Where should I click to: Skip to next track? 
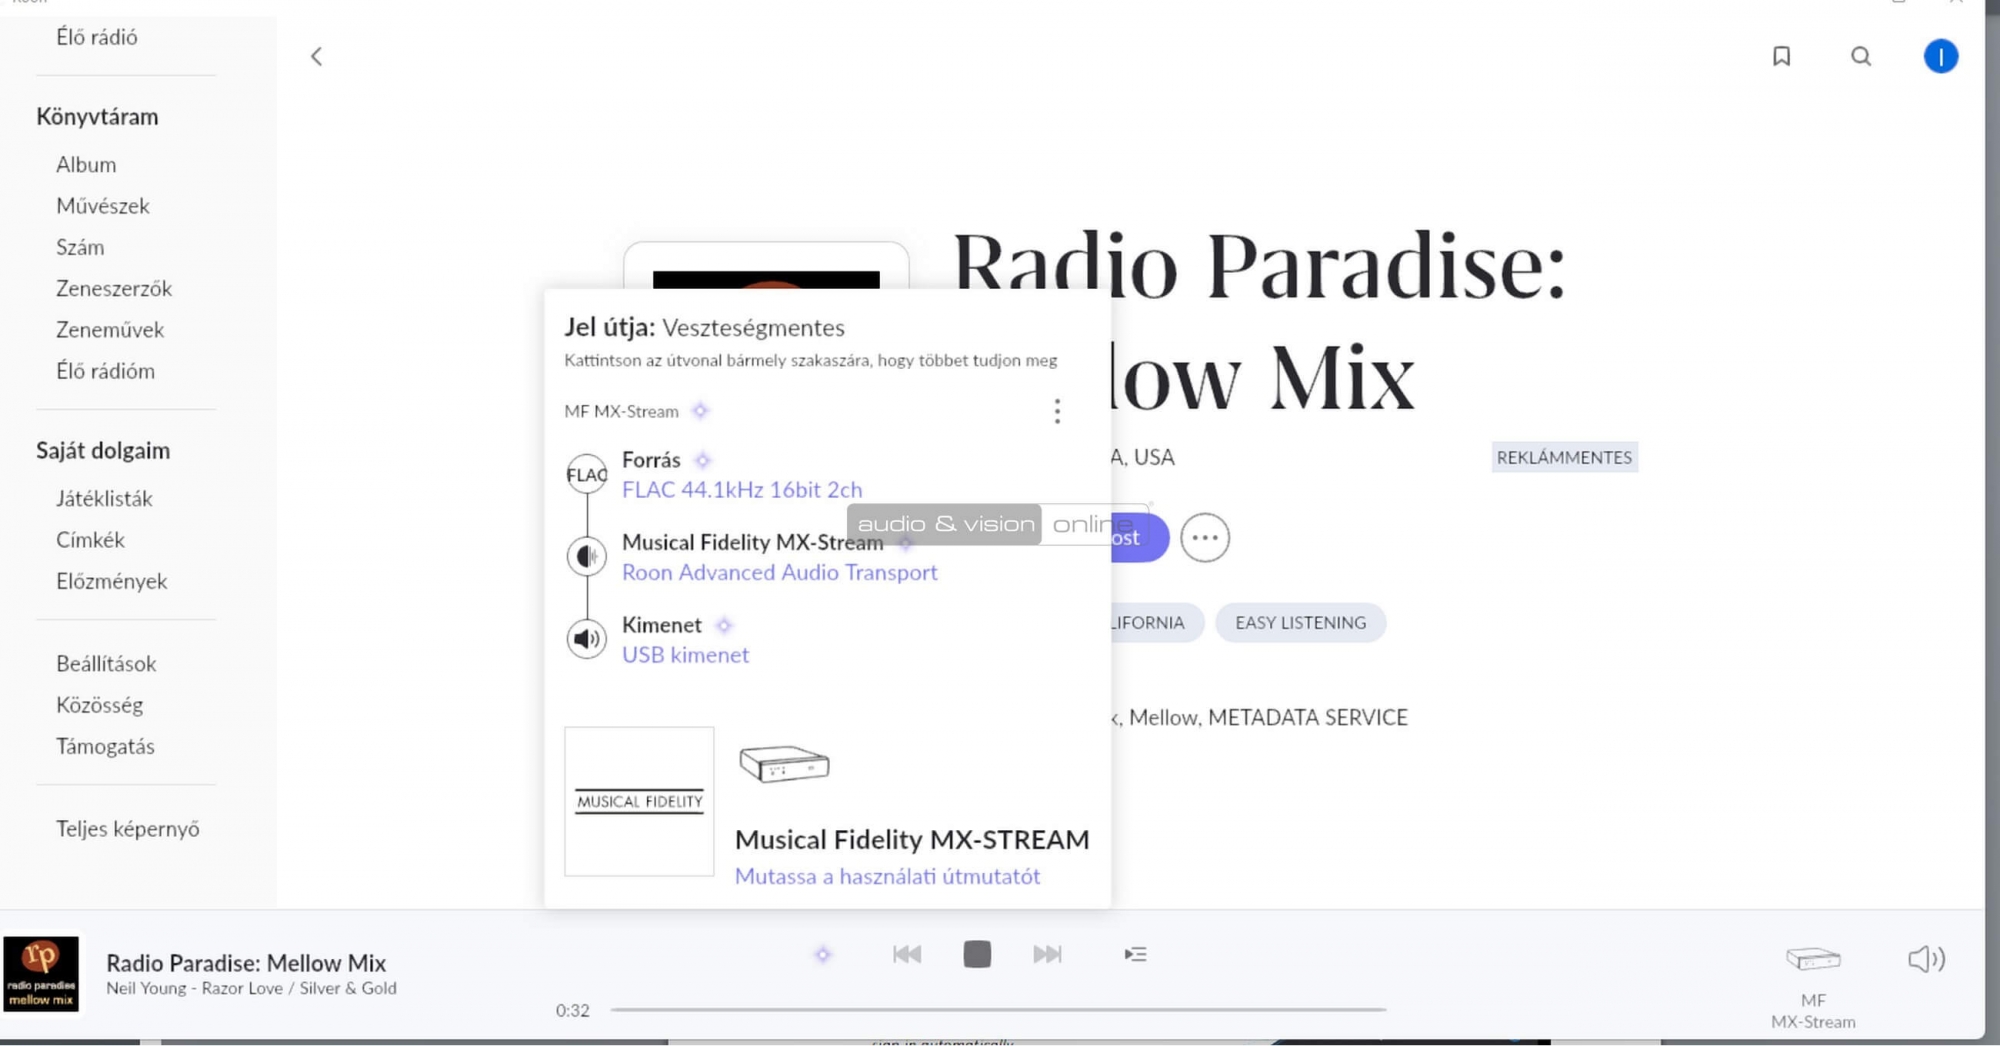[x=1047, y=955]
